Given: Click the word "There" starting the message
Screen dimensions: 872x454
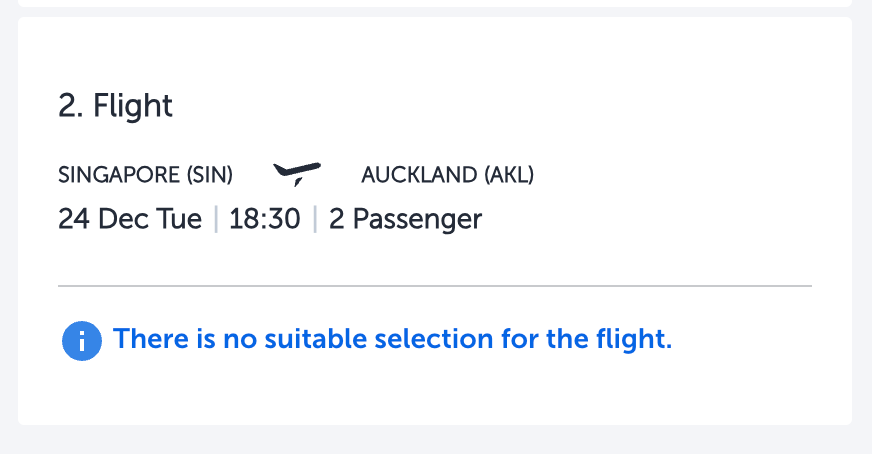Looking at the screenshot, I should [x=151, y=339].
